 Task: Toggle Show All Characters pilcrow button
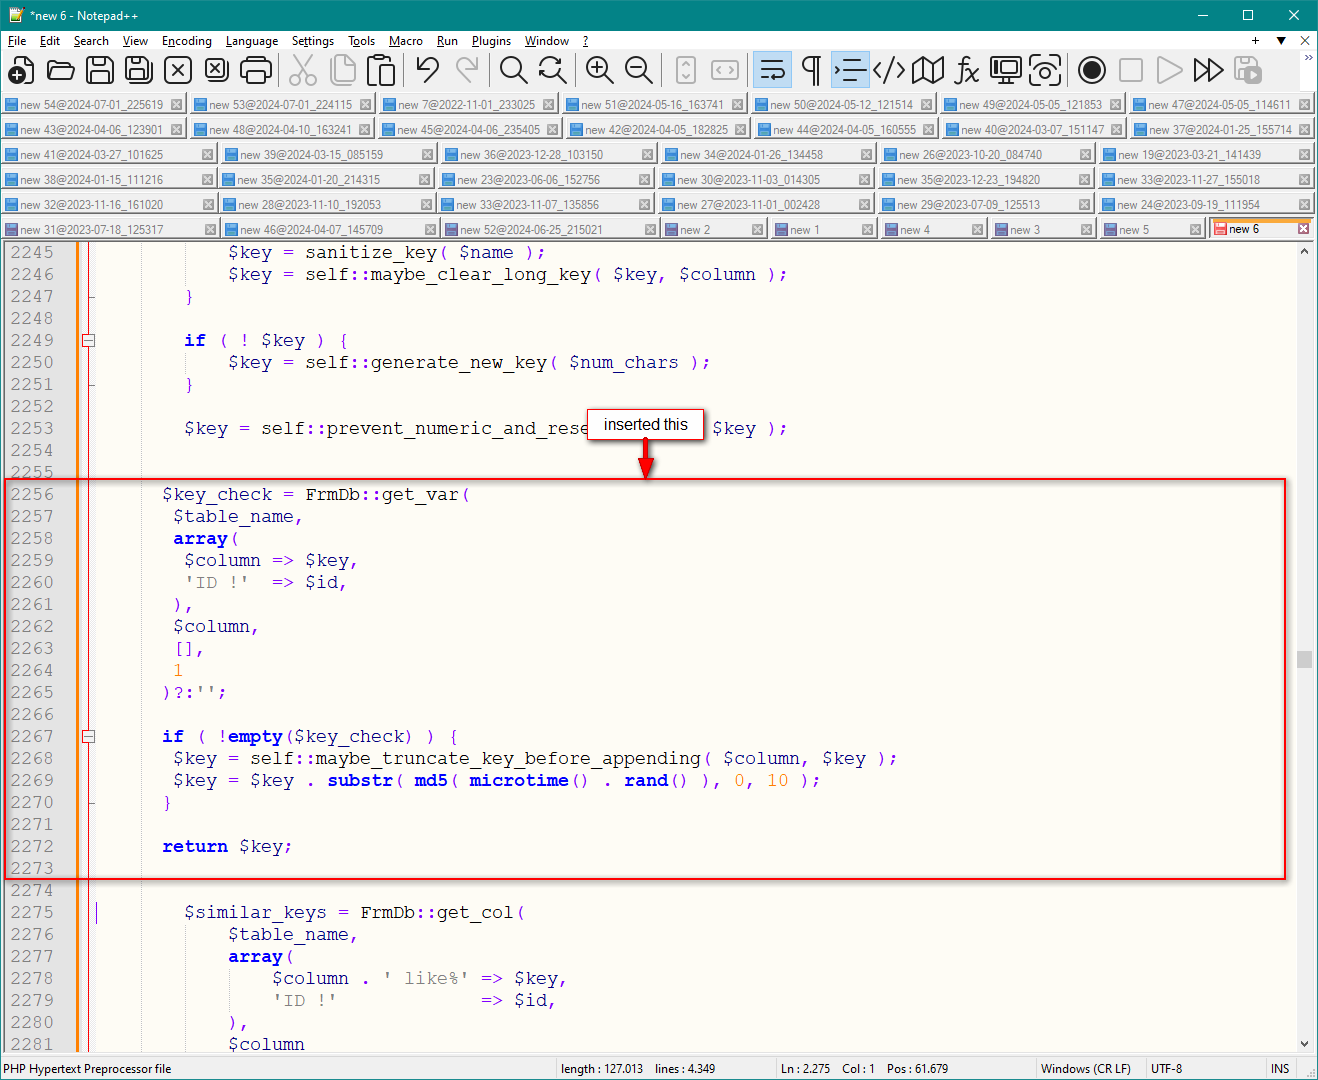[x=811, y=70]
